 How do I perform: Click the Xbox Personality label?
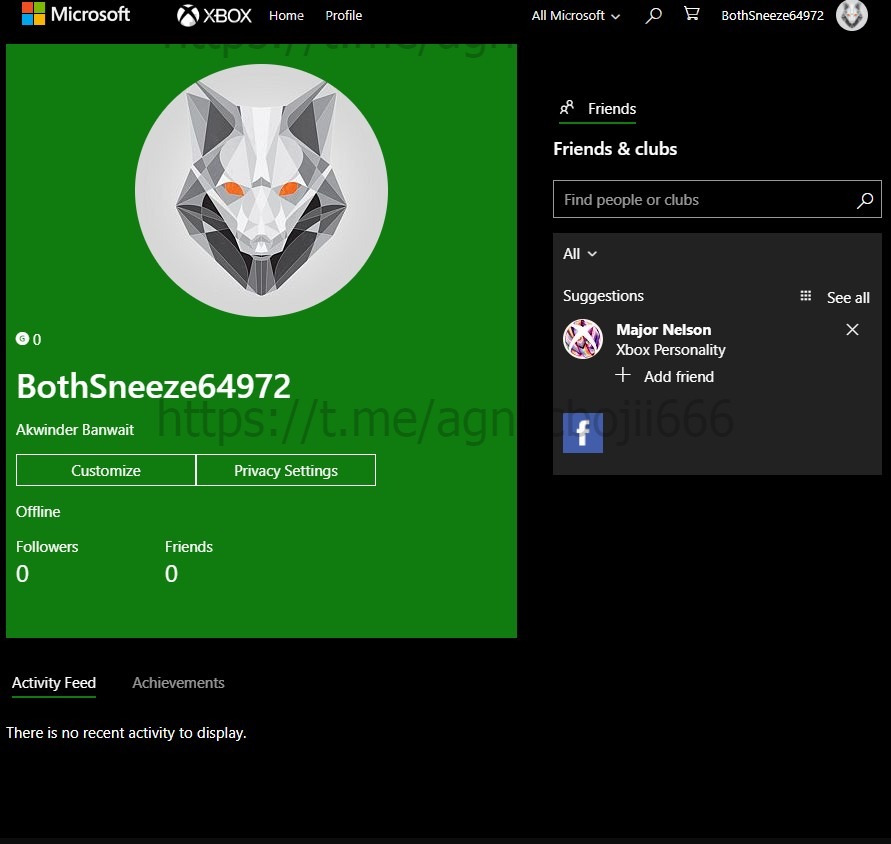coord(671,350)
